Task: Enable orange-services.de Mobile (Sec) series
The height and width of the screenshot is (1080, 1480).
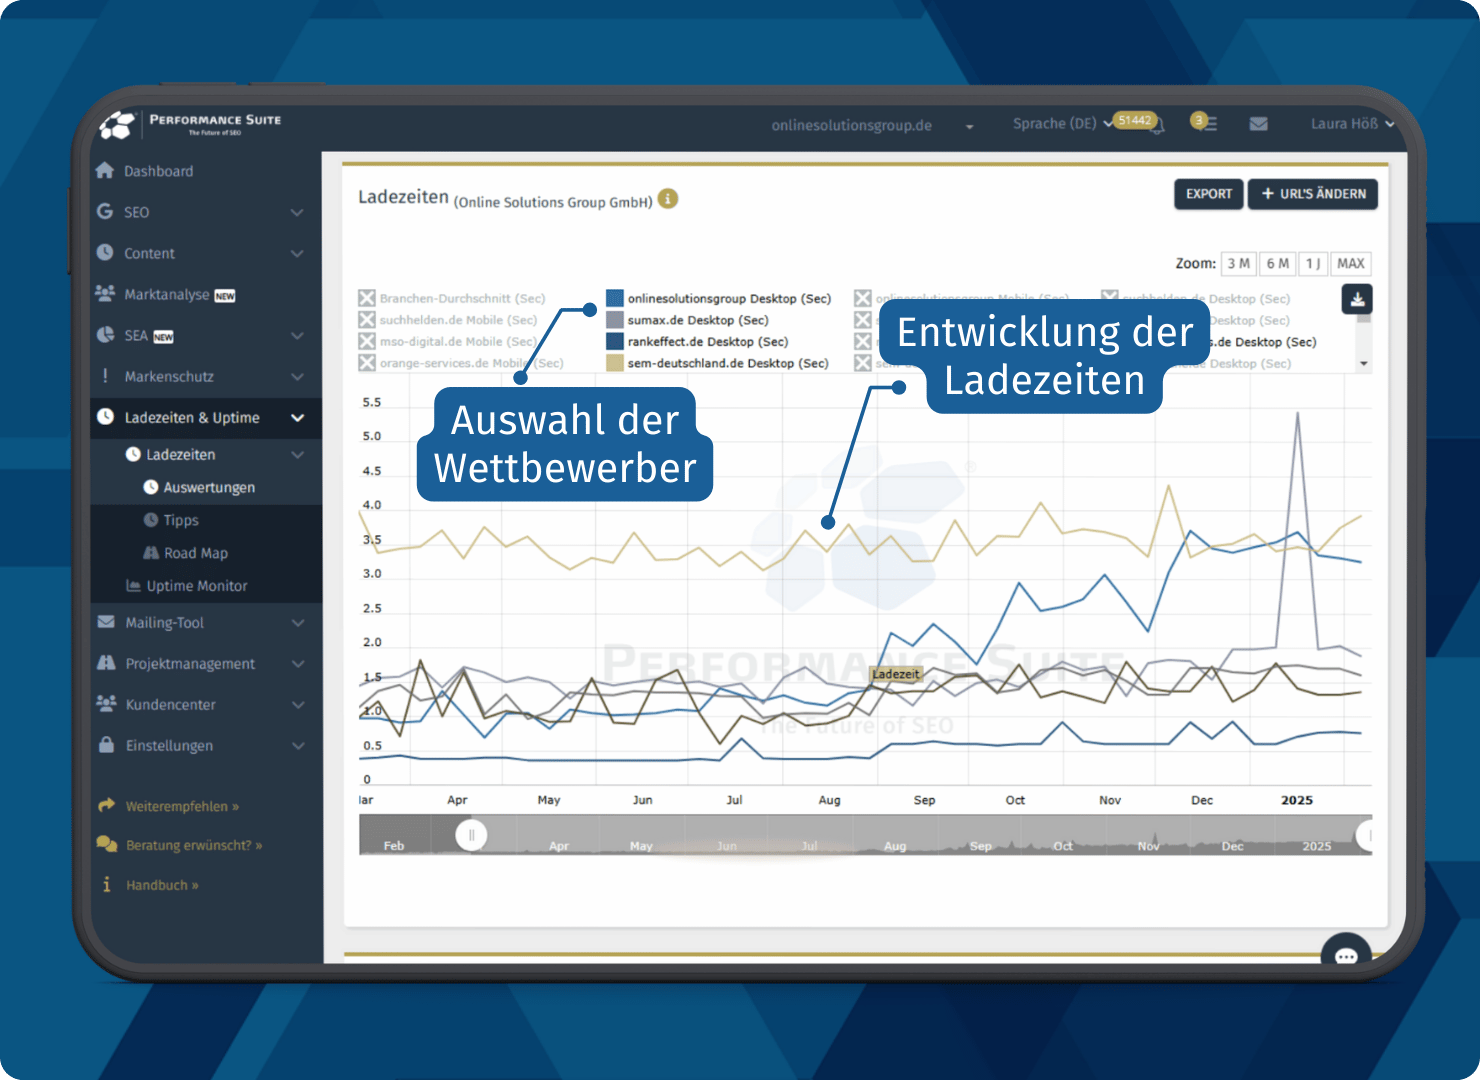Action: click(x=461, y=363)
